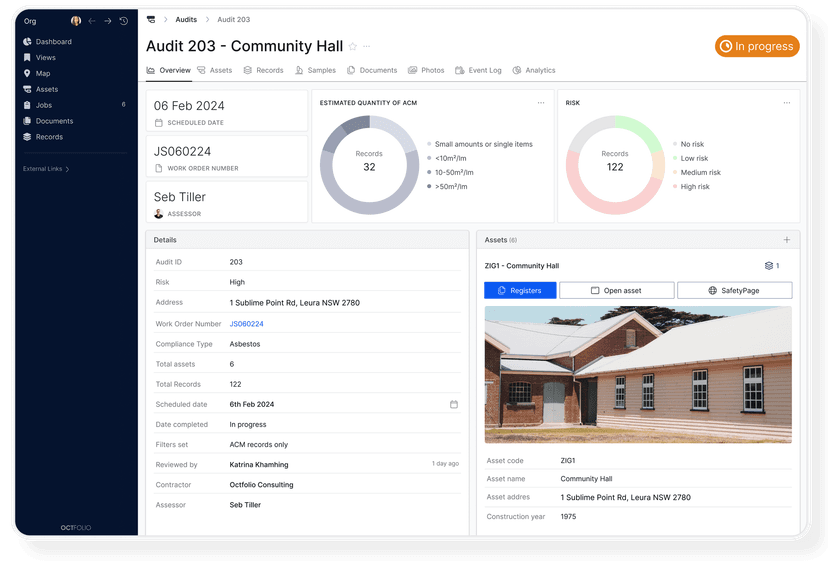
Task: Switch to the Documents tab
Action: [x=372, y=70]
